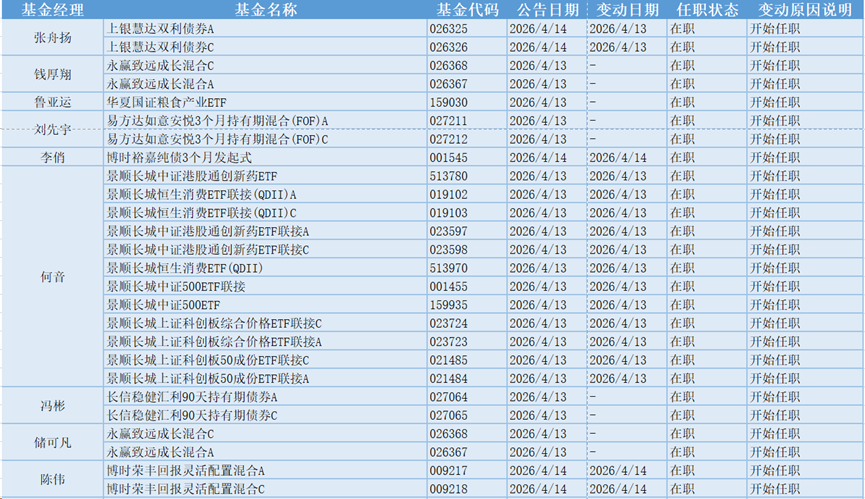Click the 基金经理 column header
This screenshot has width=865, height=499.
coord(52,9)
